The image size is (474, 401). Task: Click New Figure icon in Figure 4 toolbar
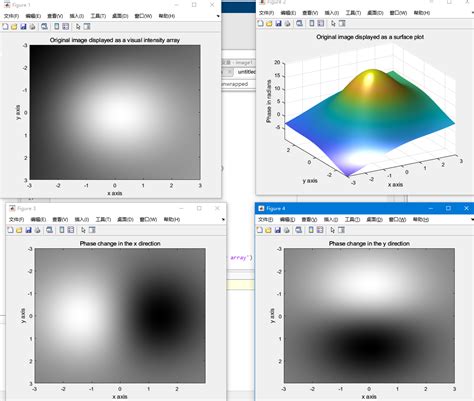tap(260, 230)
